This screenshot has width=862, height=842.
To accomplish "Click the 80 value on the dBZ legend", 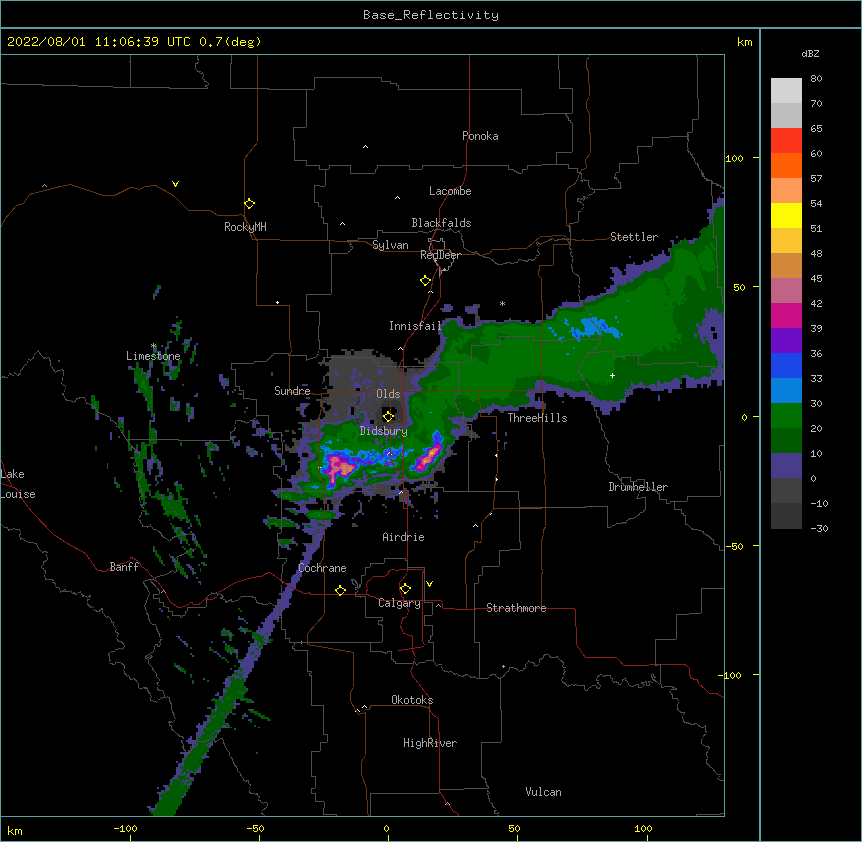I will [816, 79].
